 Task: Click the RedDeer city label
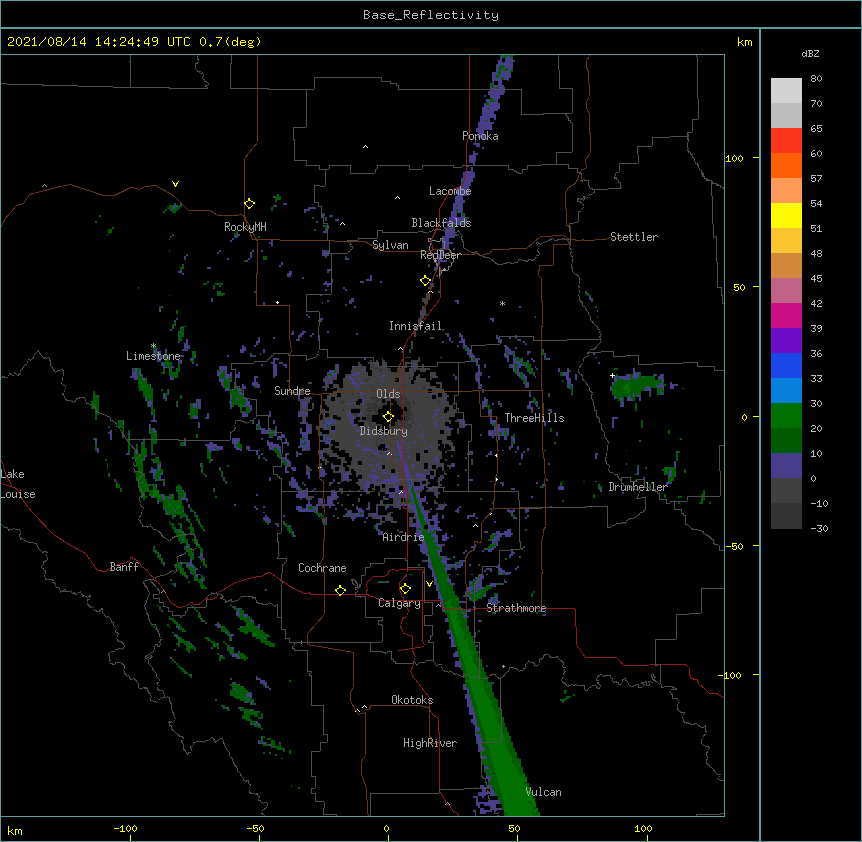(440, 255)
